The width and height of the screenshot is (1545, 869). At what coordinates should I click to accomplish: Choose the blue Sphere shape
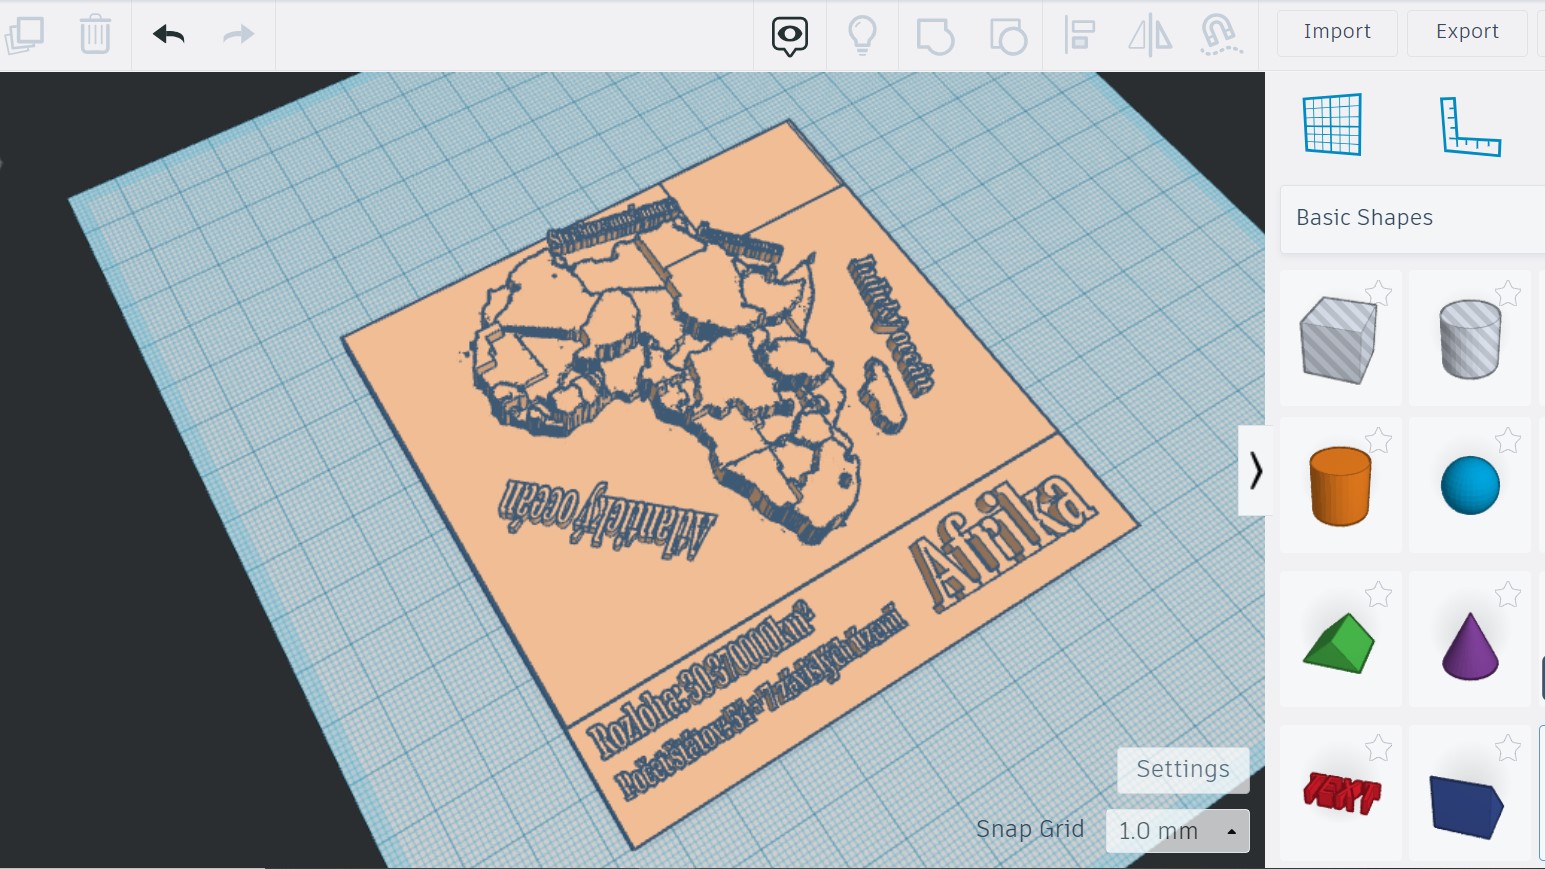[x=1470, y=486]
